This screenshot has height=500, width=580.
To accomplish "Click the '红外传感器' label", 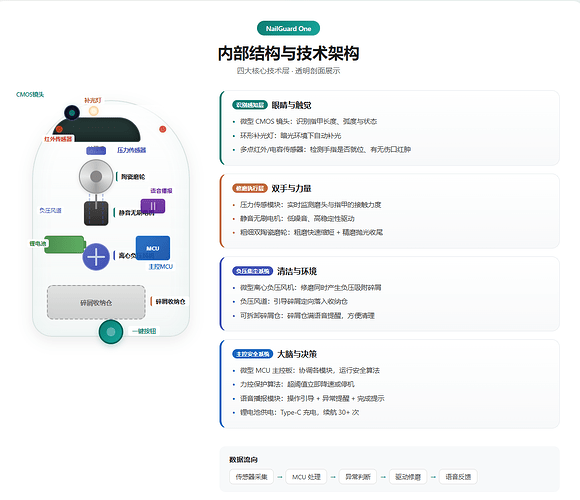I will 58,139.
